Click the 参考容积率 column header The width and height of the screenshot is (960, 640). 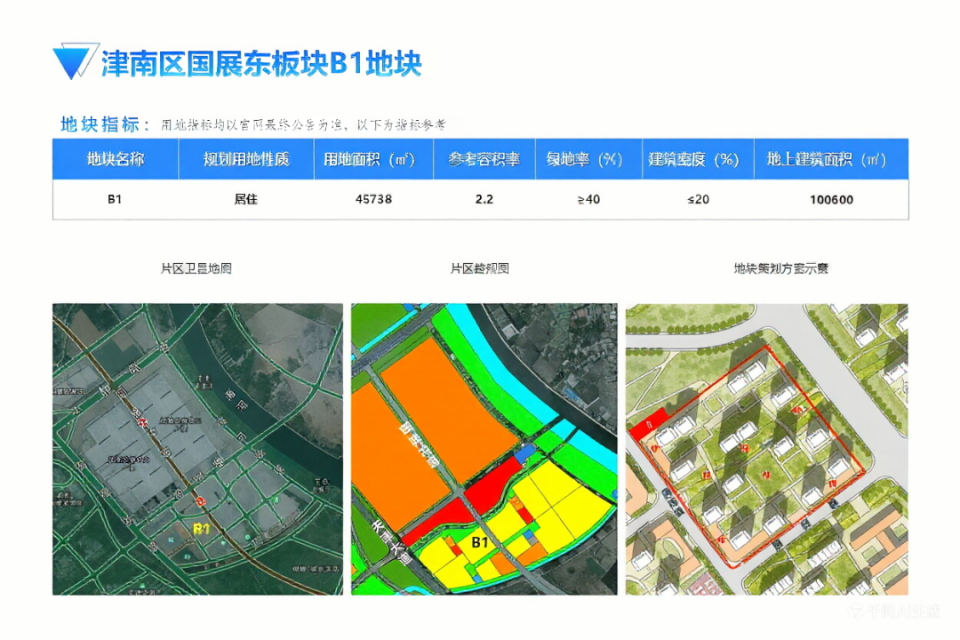coord(484,159)
